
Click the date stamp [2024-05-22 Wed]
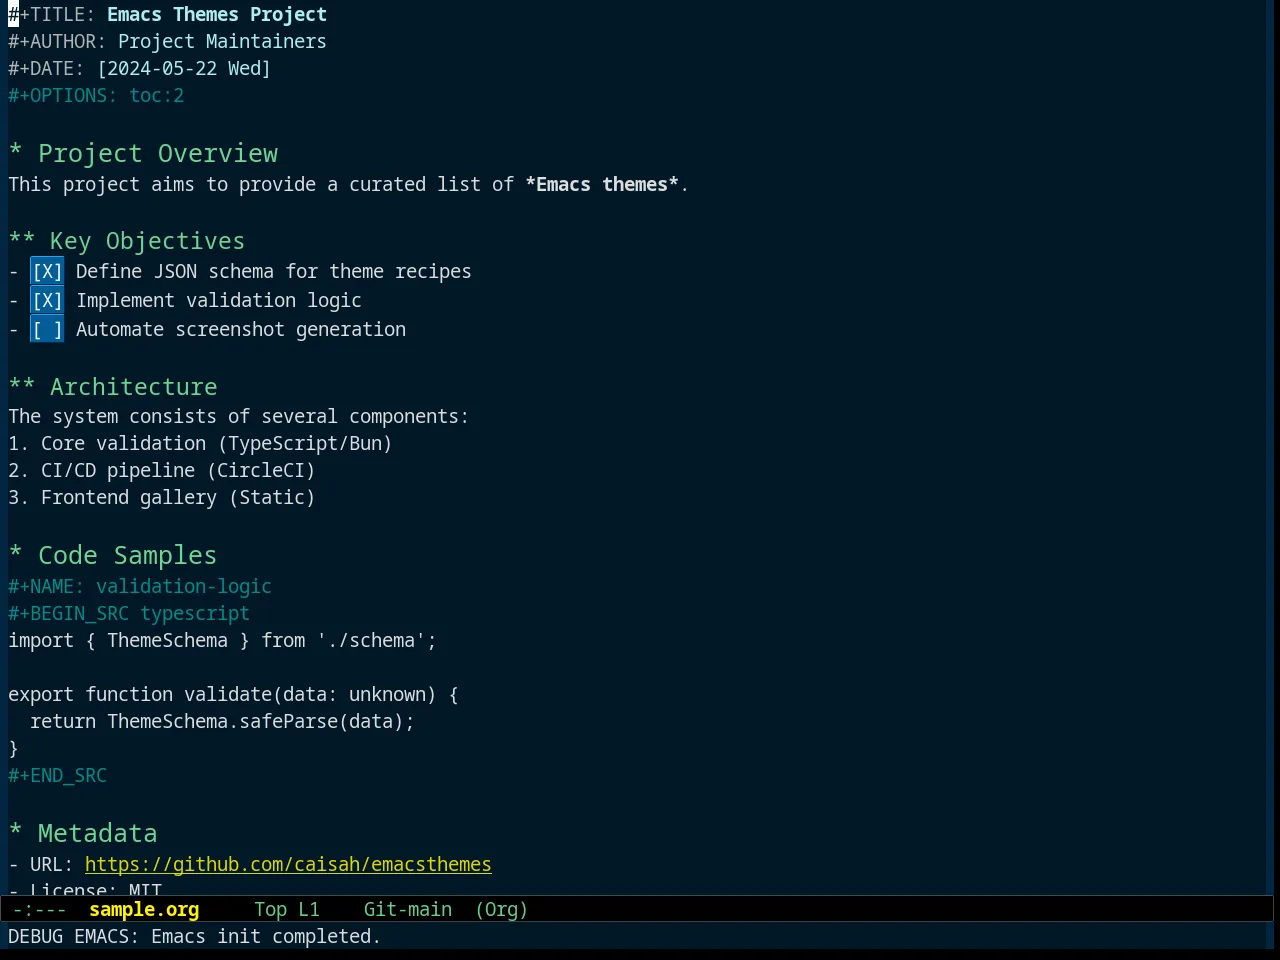click(x=184, y=68)
